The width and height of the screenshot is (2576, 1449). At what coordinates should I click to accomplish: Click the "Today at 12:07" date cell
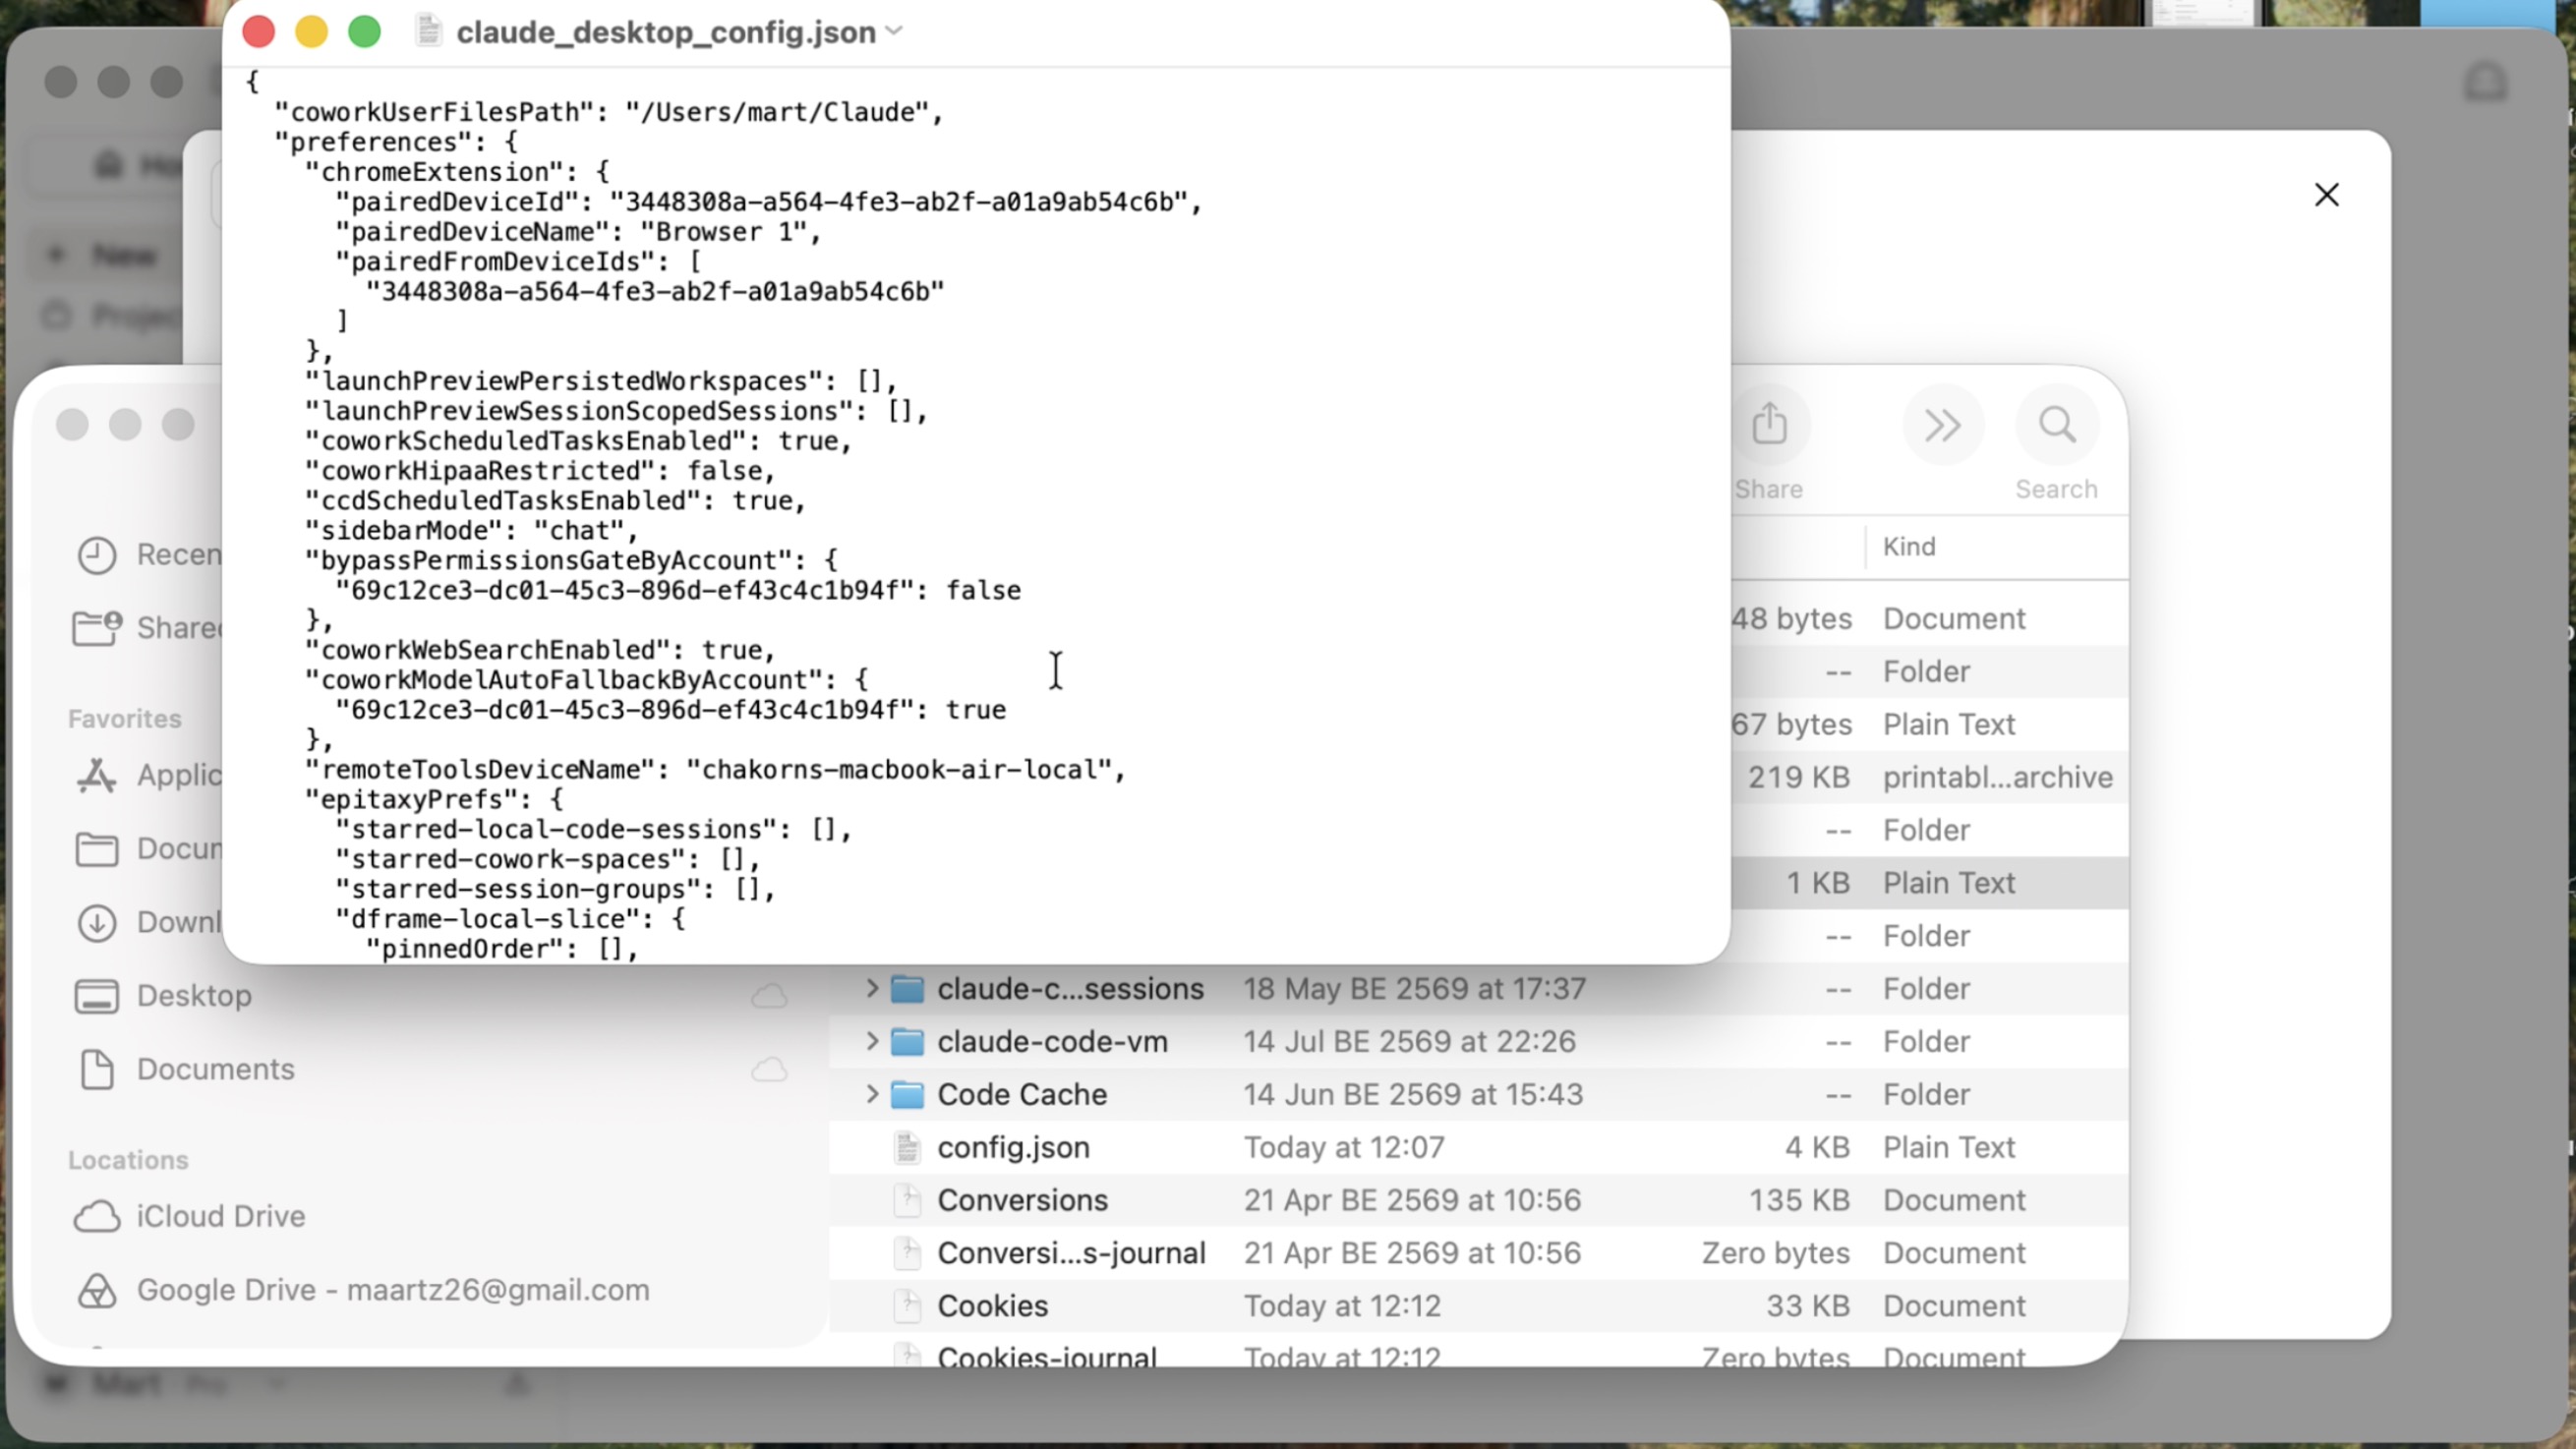[x=1344, y=1147]
